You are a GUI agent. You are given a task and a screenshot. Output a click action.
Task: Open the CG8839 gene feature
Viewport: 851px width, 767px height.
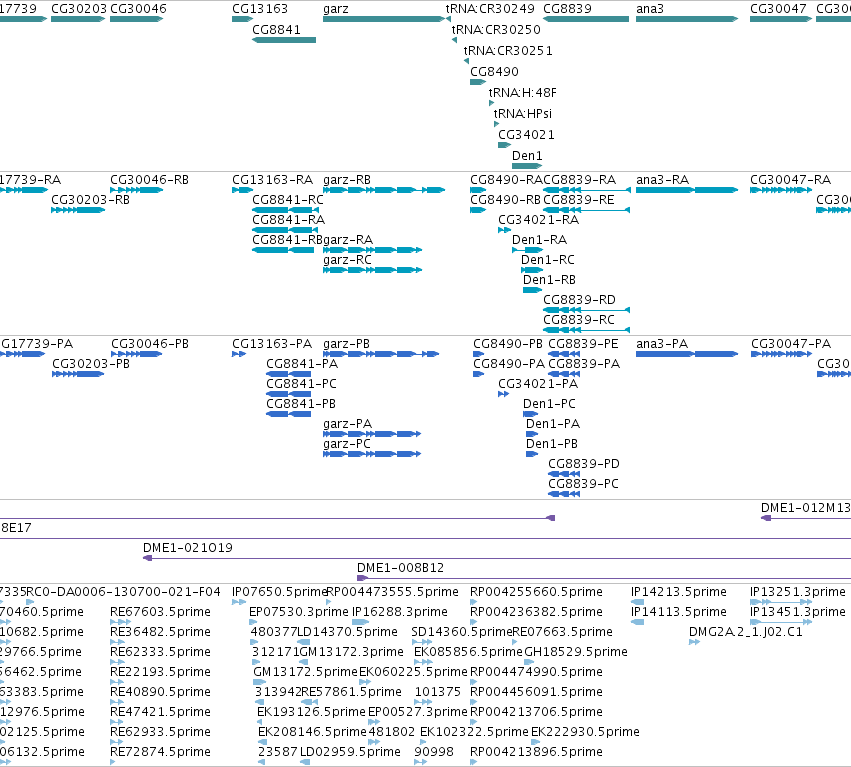point(586,19)
